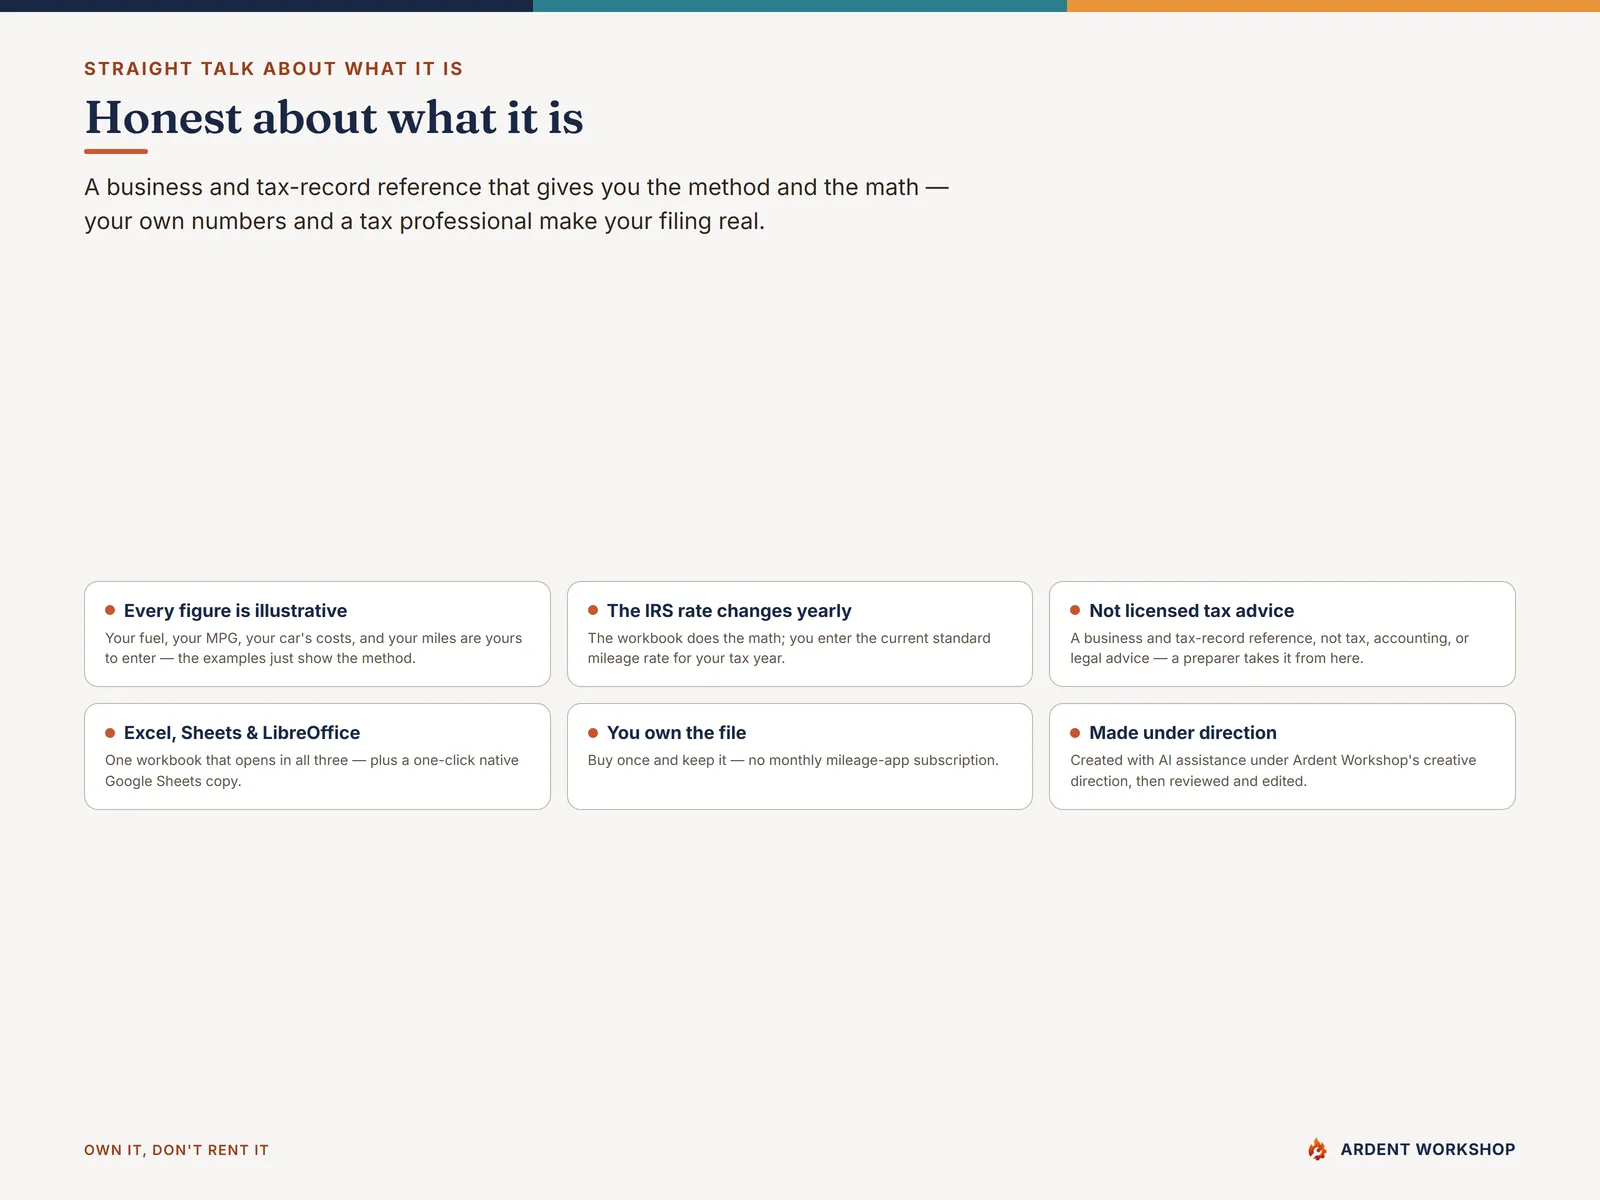Select the 'The IRS rate changes yearly' title
The image size is (1600, 1200).
tap(729, 611)
